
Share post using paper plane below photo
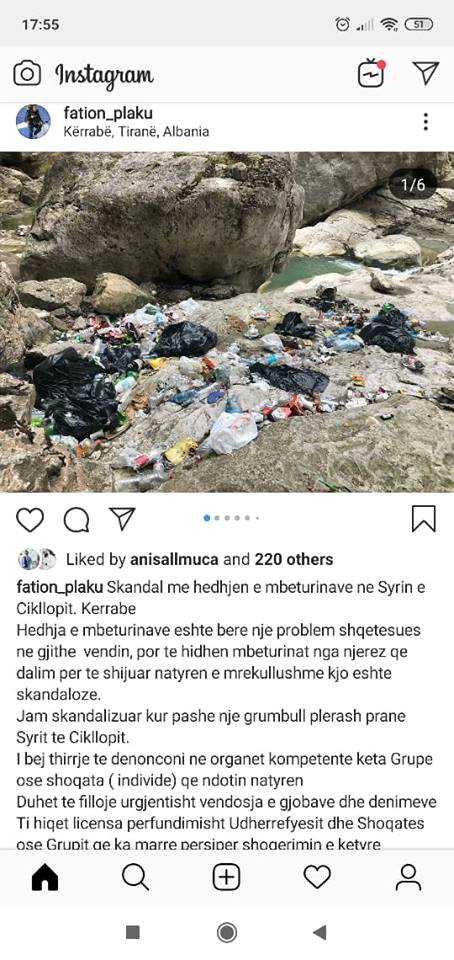click(122, 519)
